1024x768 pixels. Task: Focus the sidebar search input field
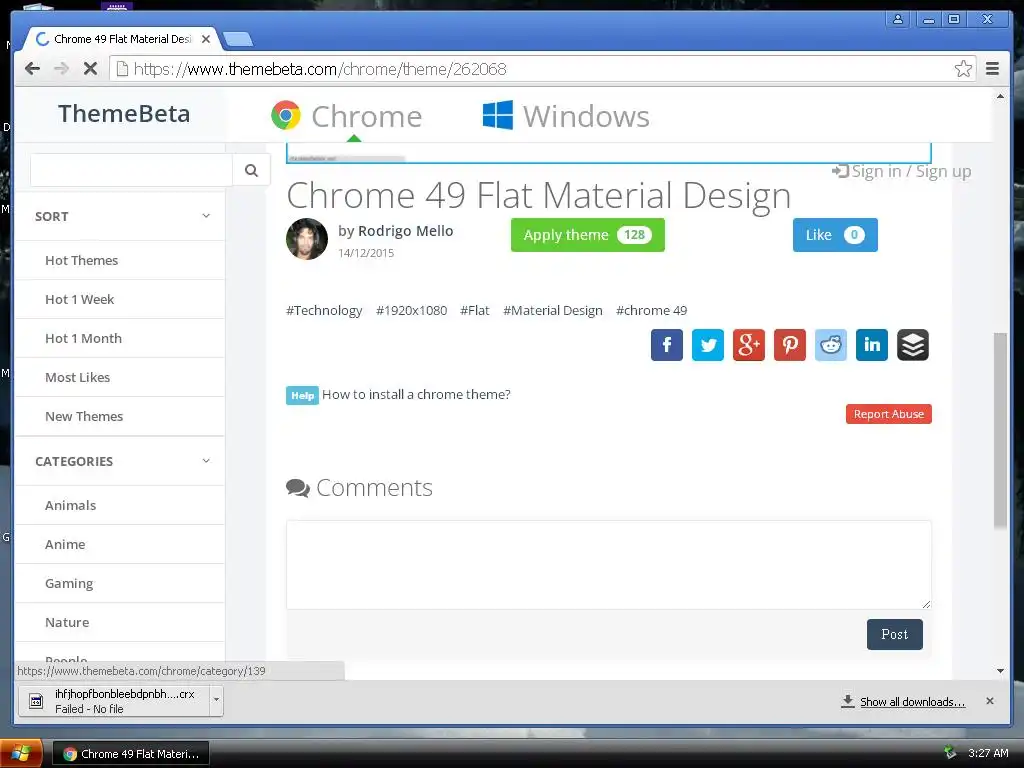131,170
